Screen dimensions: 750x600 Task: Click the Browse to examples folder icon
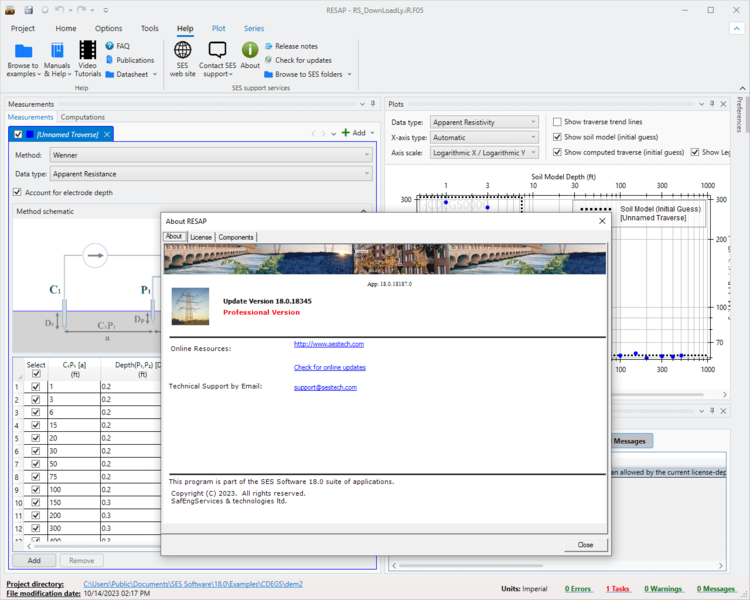(23, 51)
